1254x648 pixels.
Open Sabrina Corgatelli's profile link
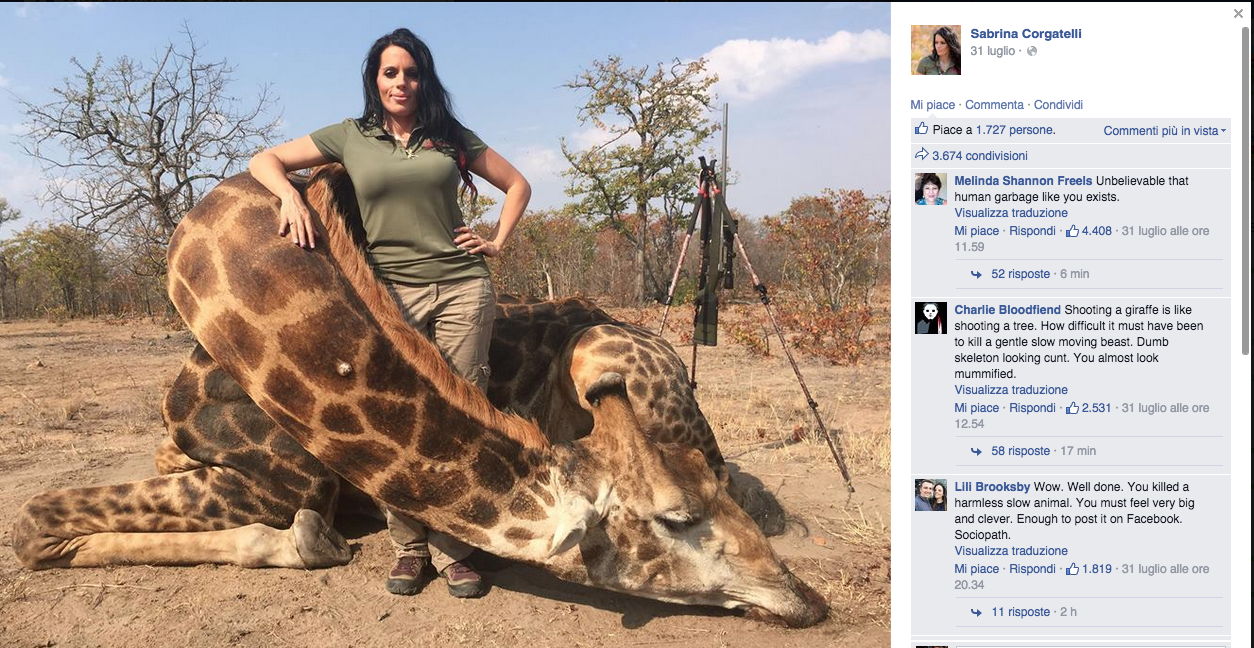[1026, 33]
